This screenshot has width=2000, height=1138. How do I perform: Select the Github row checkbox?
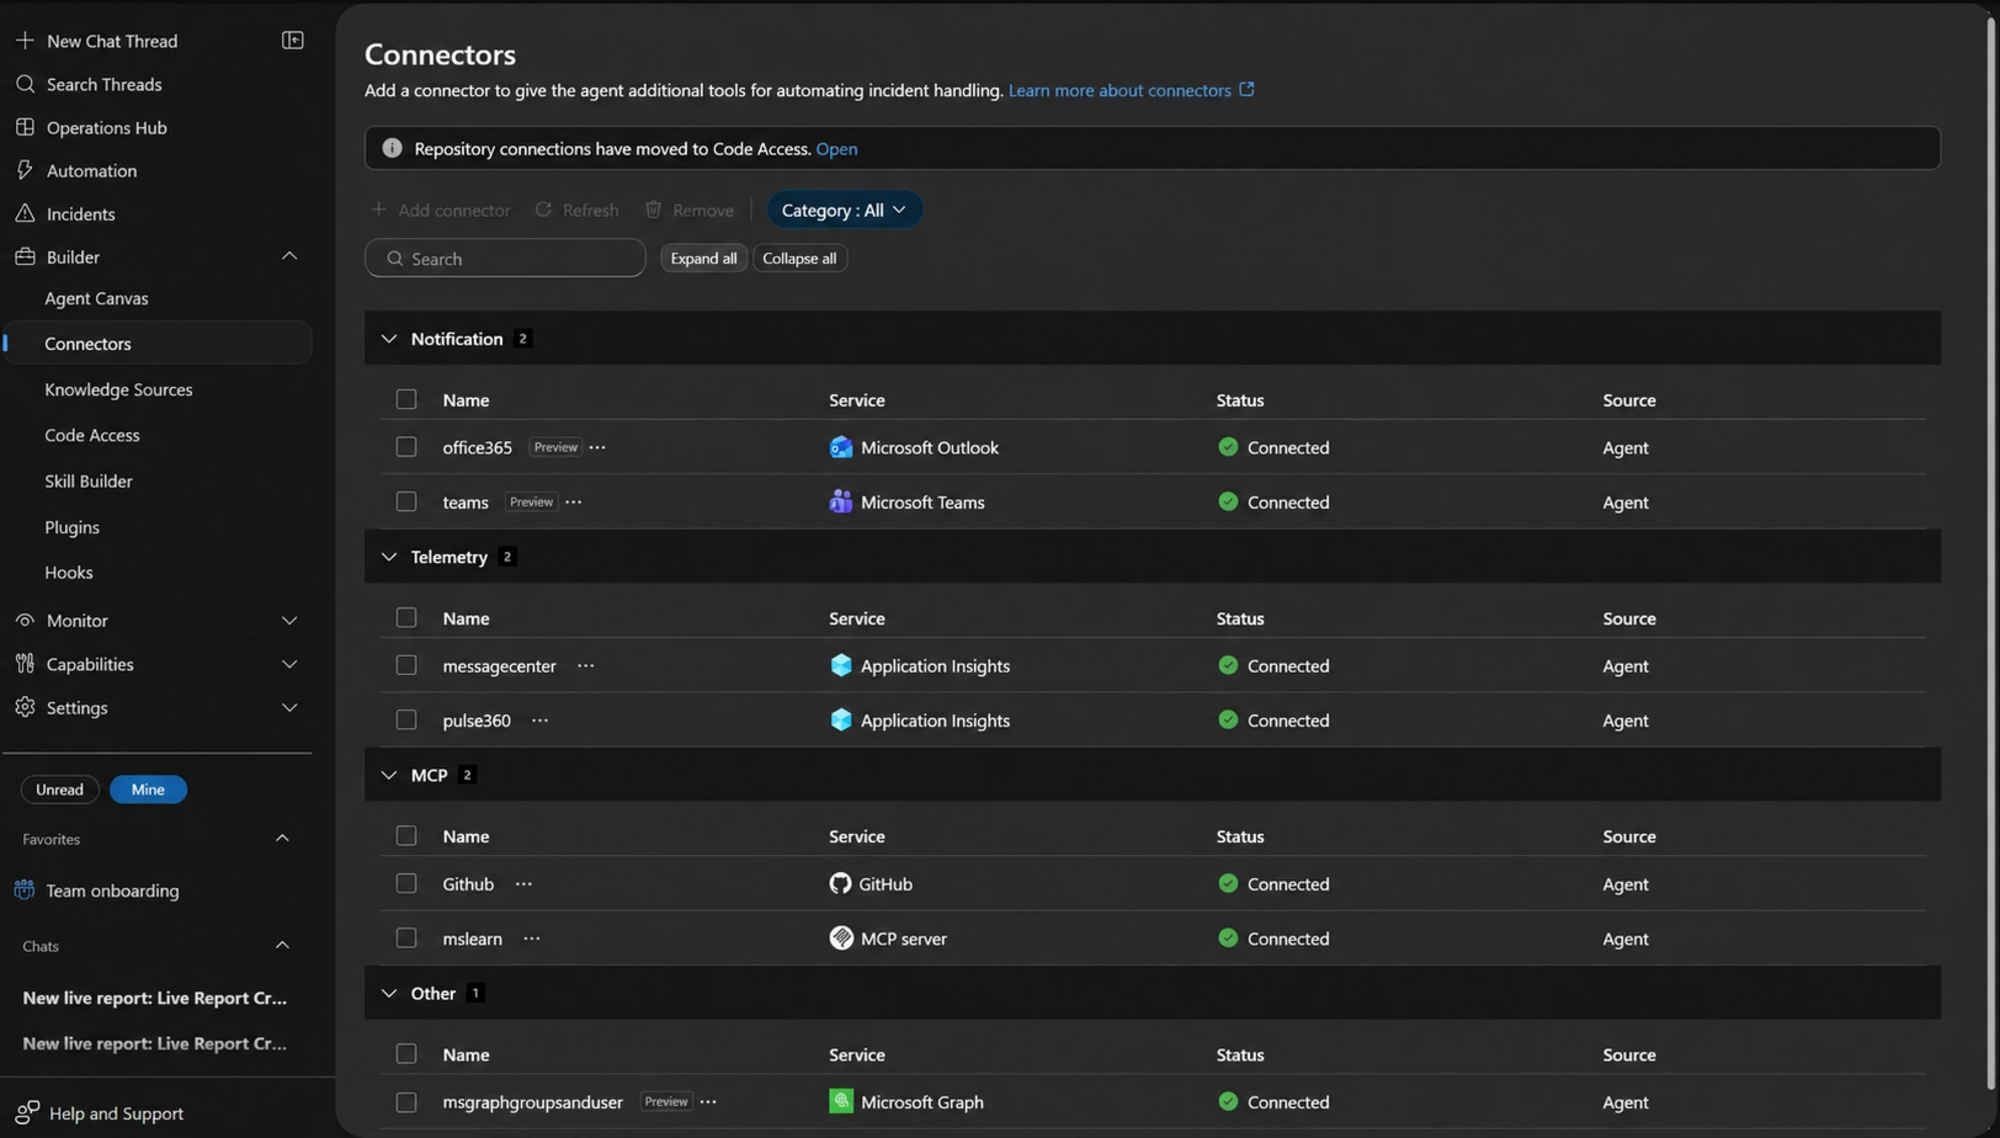406,884
